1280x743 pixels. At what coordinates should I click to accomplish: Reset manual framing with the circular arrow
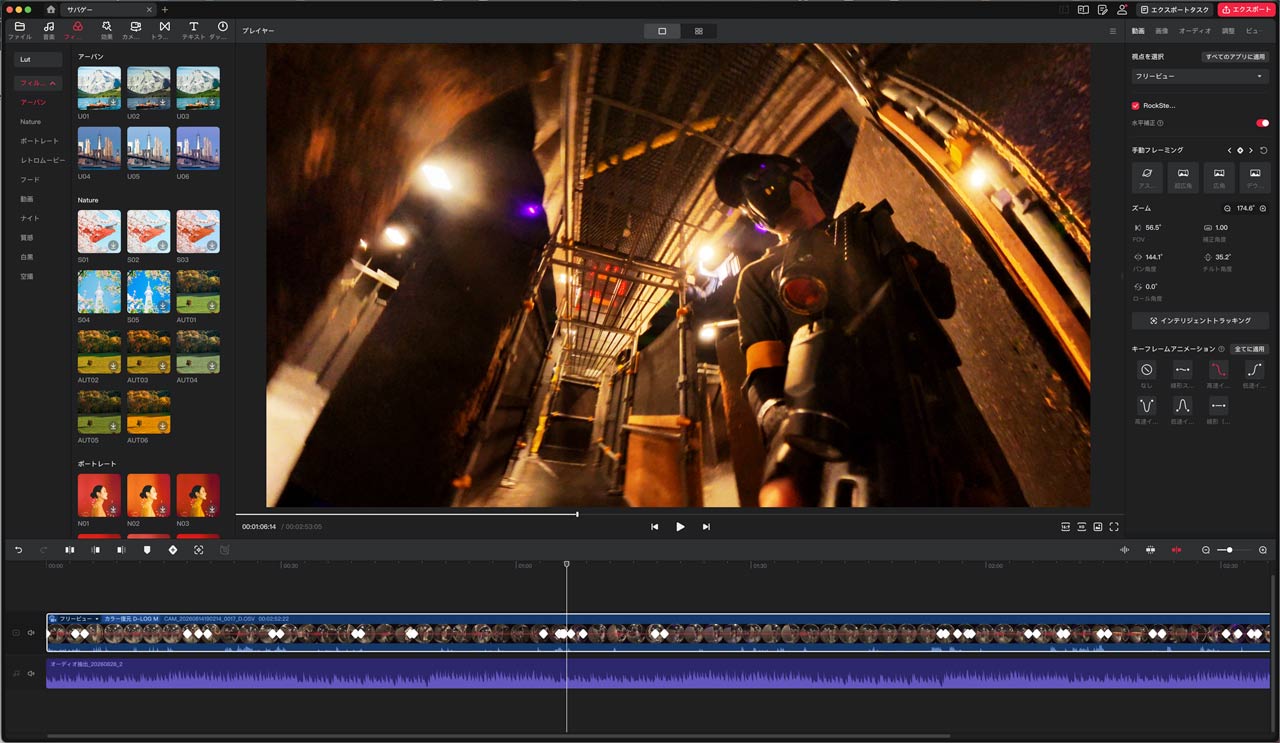click(x=1264, y=150)
